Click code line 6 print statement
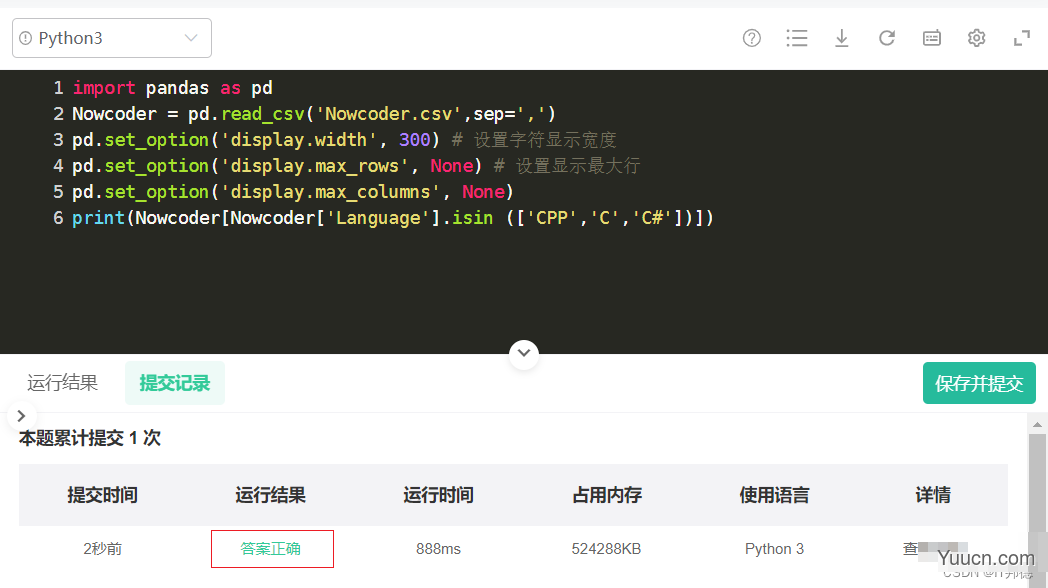 click(393, 218)
